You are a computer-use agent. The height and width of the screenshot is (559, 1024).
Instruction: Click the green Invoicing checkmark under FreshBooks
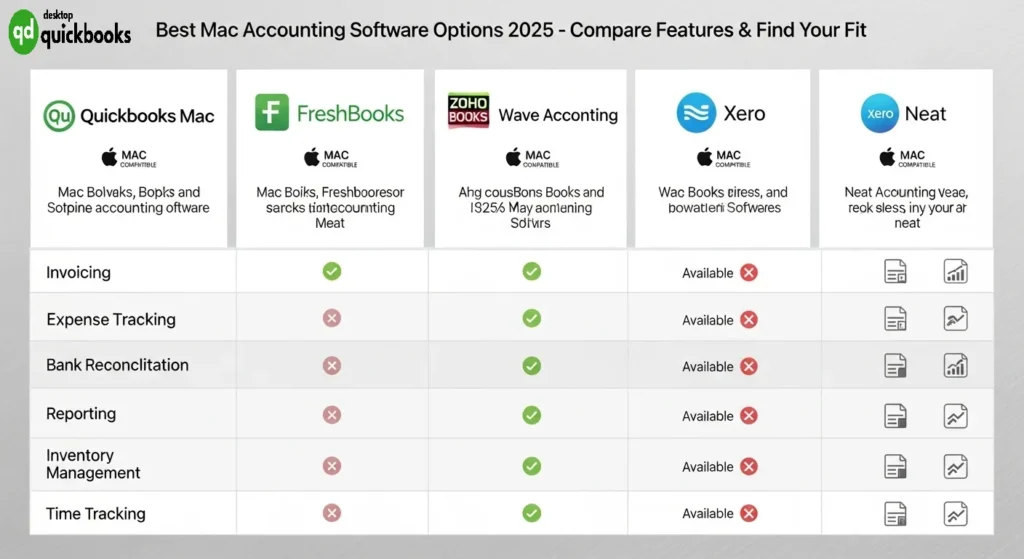pyautogui.click(x=332, y=271)
